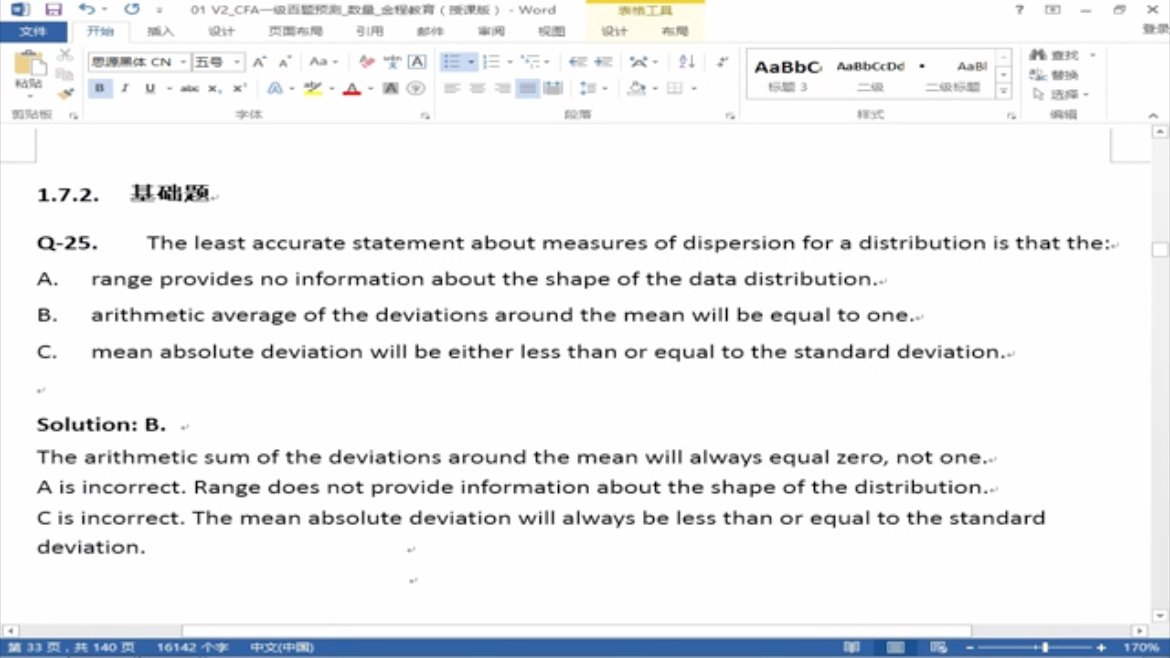Click the Cut scissors icon
The width and height of the screenshot is (1170, 658).
(x=65, y=55)
